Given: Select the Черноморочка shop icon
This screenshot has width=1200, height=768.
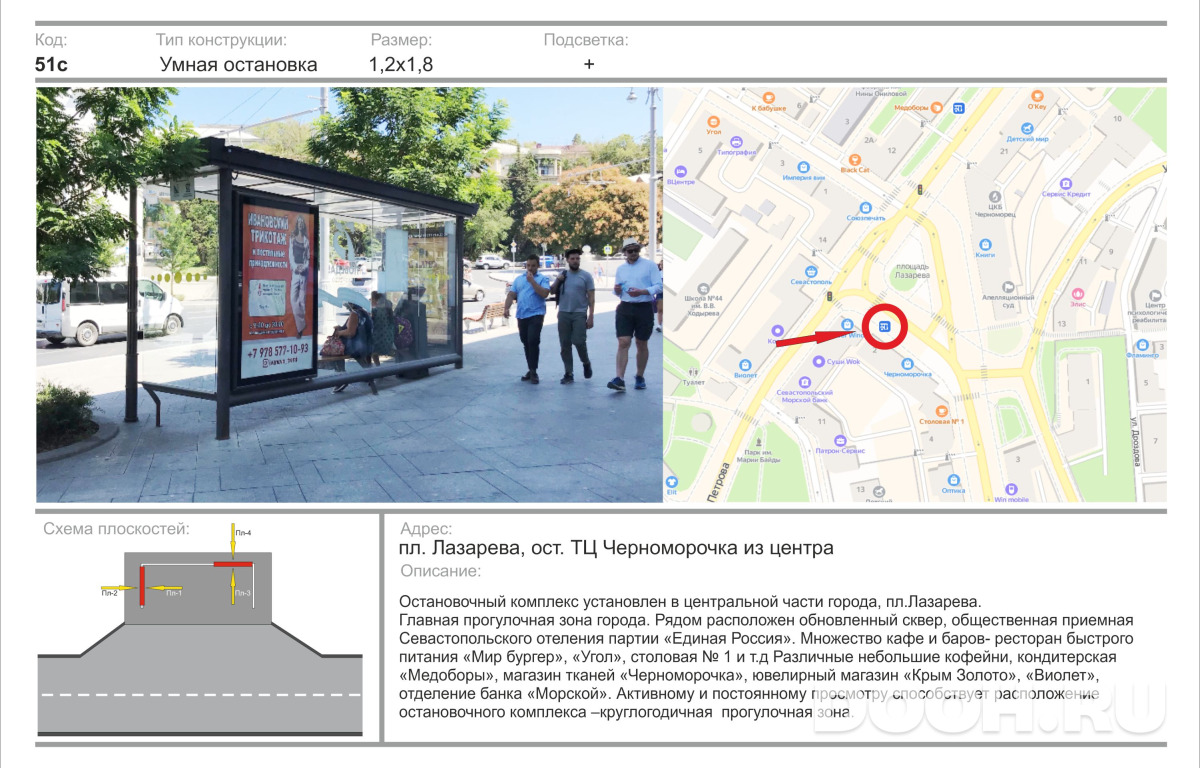Looking at the screenshot, I should click(907, 364).
